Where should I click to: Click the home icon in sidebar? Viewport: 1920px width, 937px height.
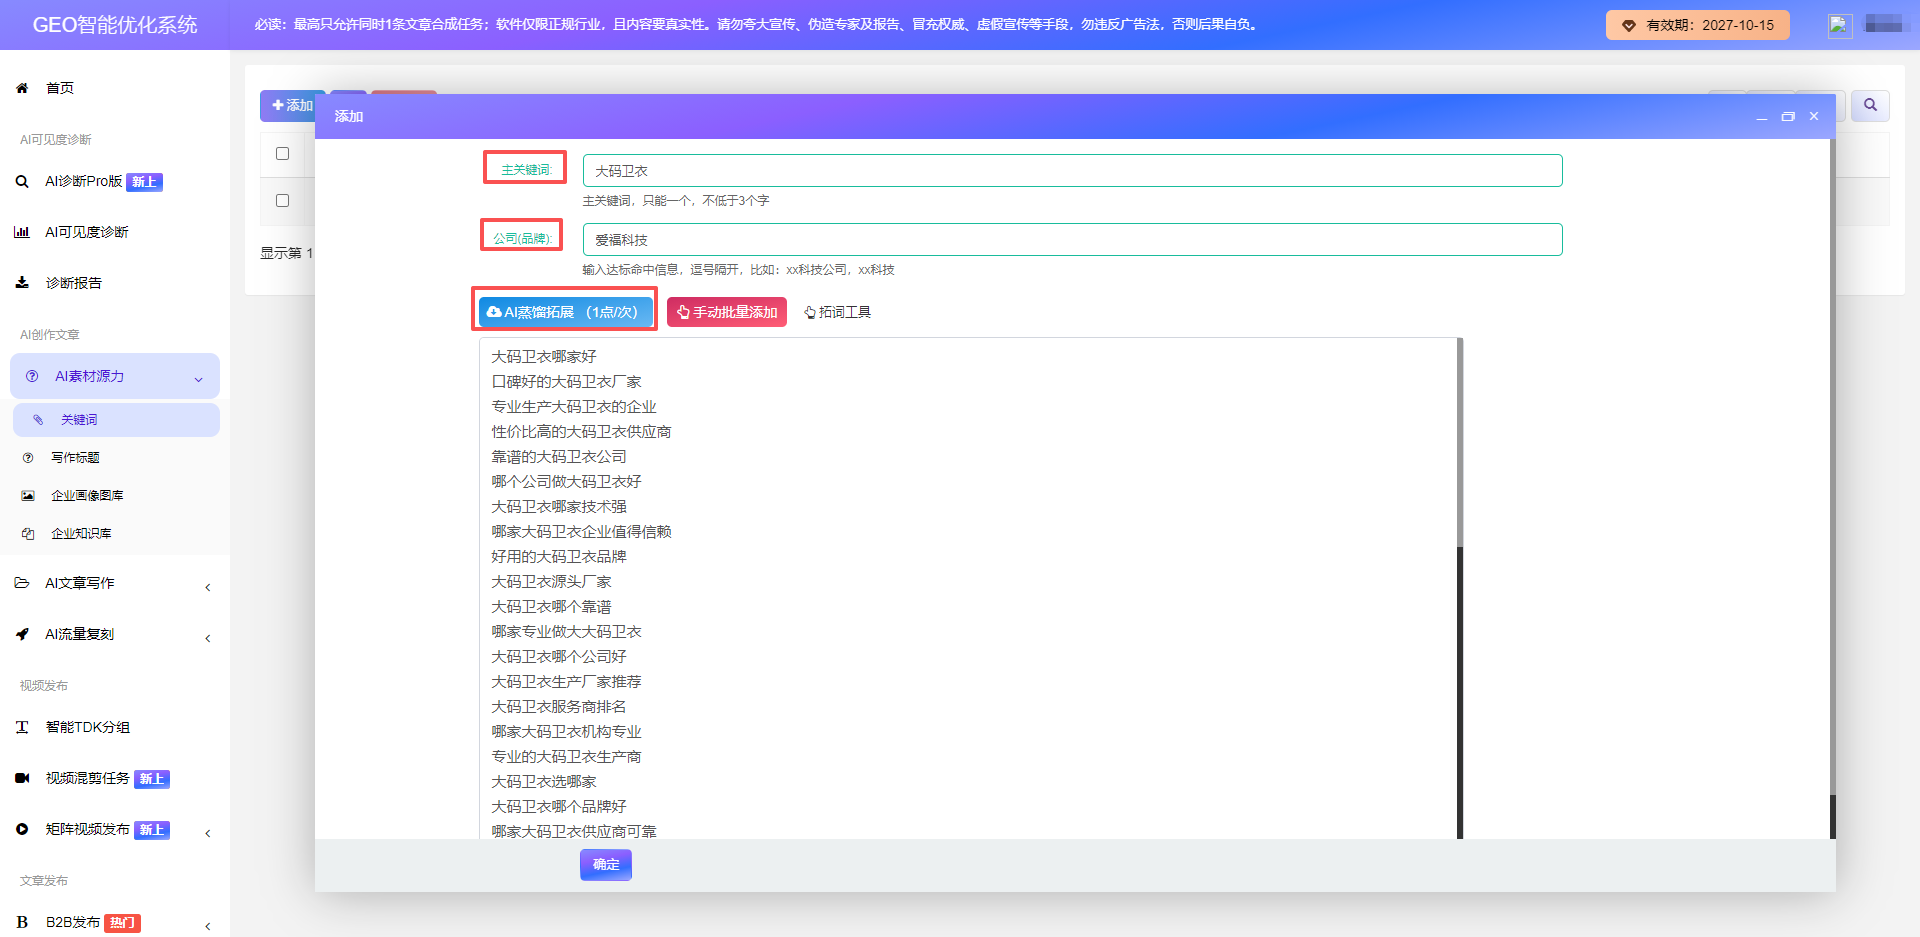pos(22,88)
